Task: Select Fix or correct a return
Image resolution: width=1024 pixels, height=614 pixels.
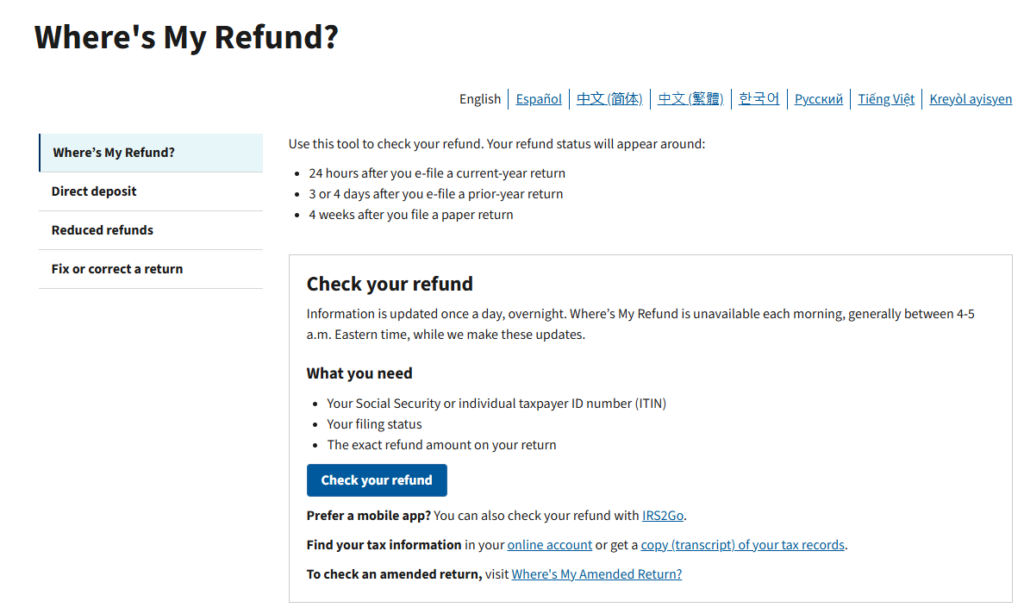Action: click(117, 269)
